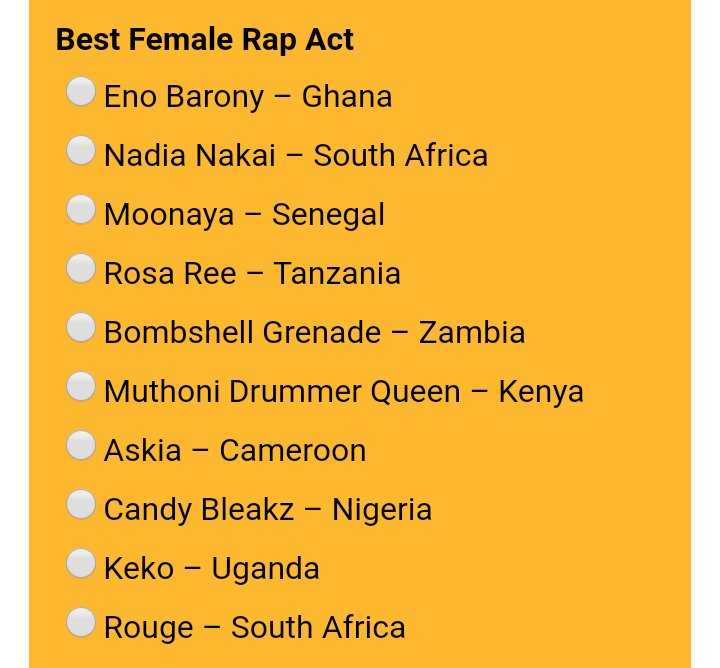Click the 'Askia – Cameroon' label text

[235, 450]
